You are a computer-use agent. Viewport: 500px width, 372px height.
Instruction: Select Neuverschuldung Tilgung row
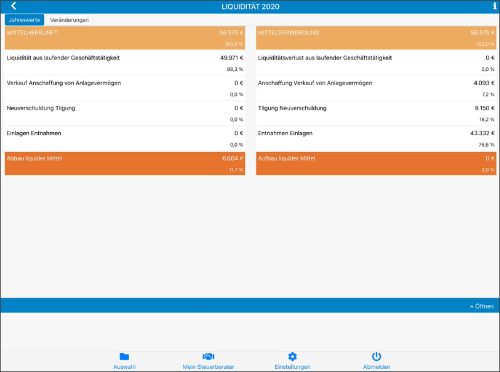pos(125,113)
